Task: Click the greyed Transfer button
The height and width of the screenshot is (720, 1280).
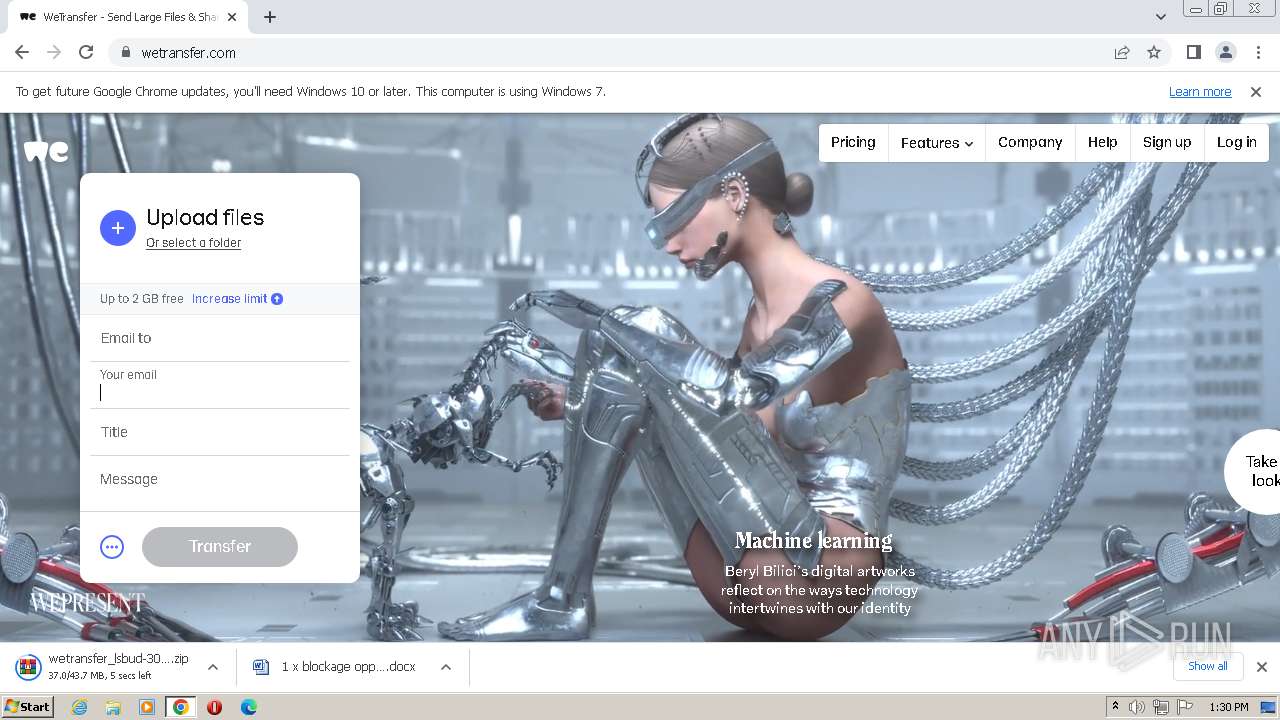Action: 220,547
